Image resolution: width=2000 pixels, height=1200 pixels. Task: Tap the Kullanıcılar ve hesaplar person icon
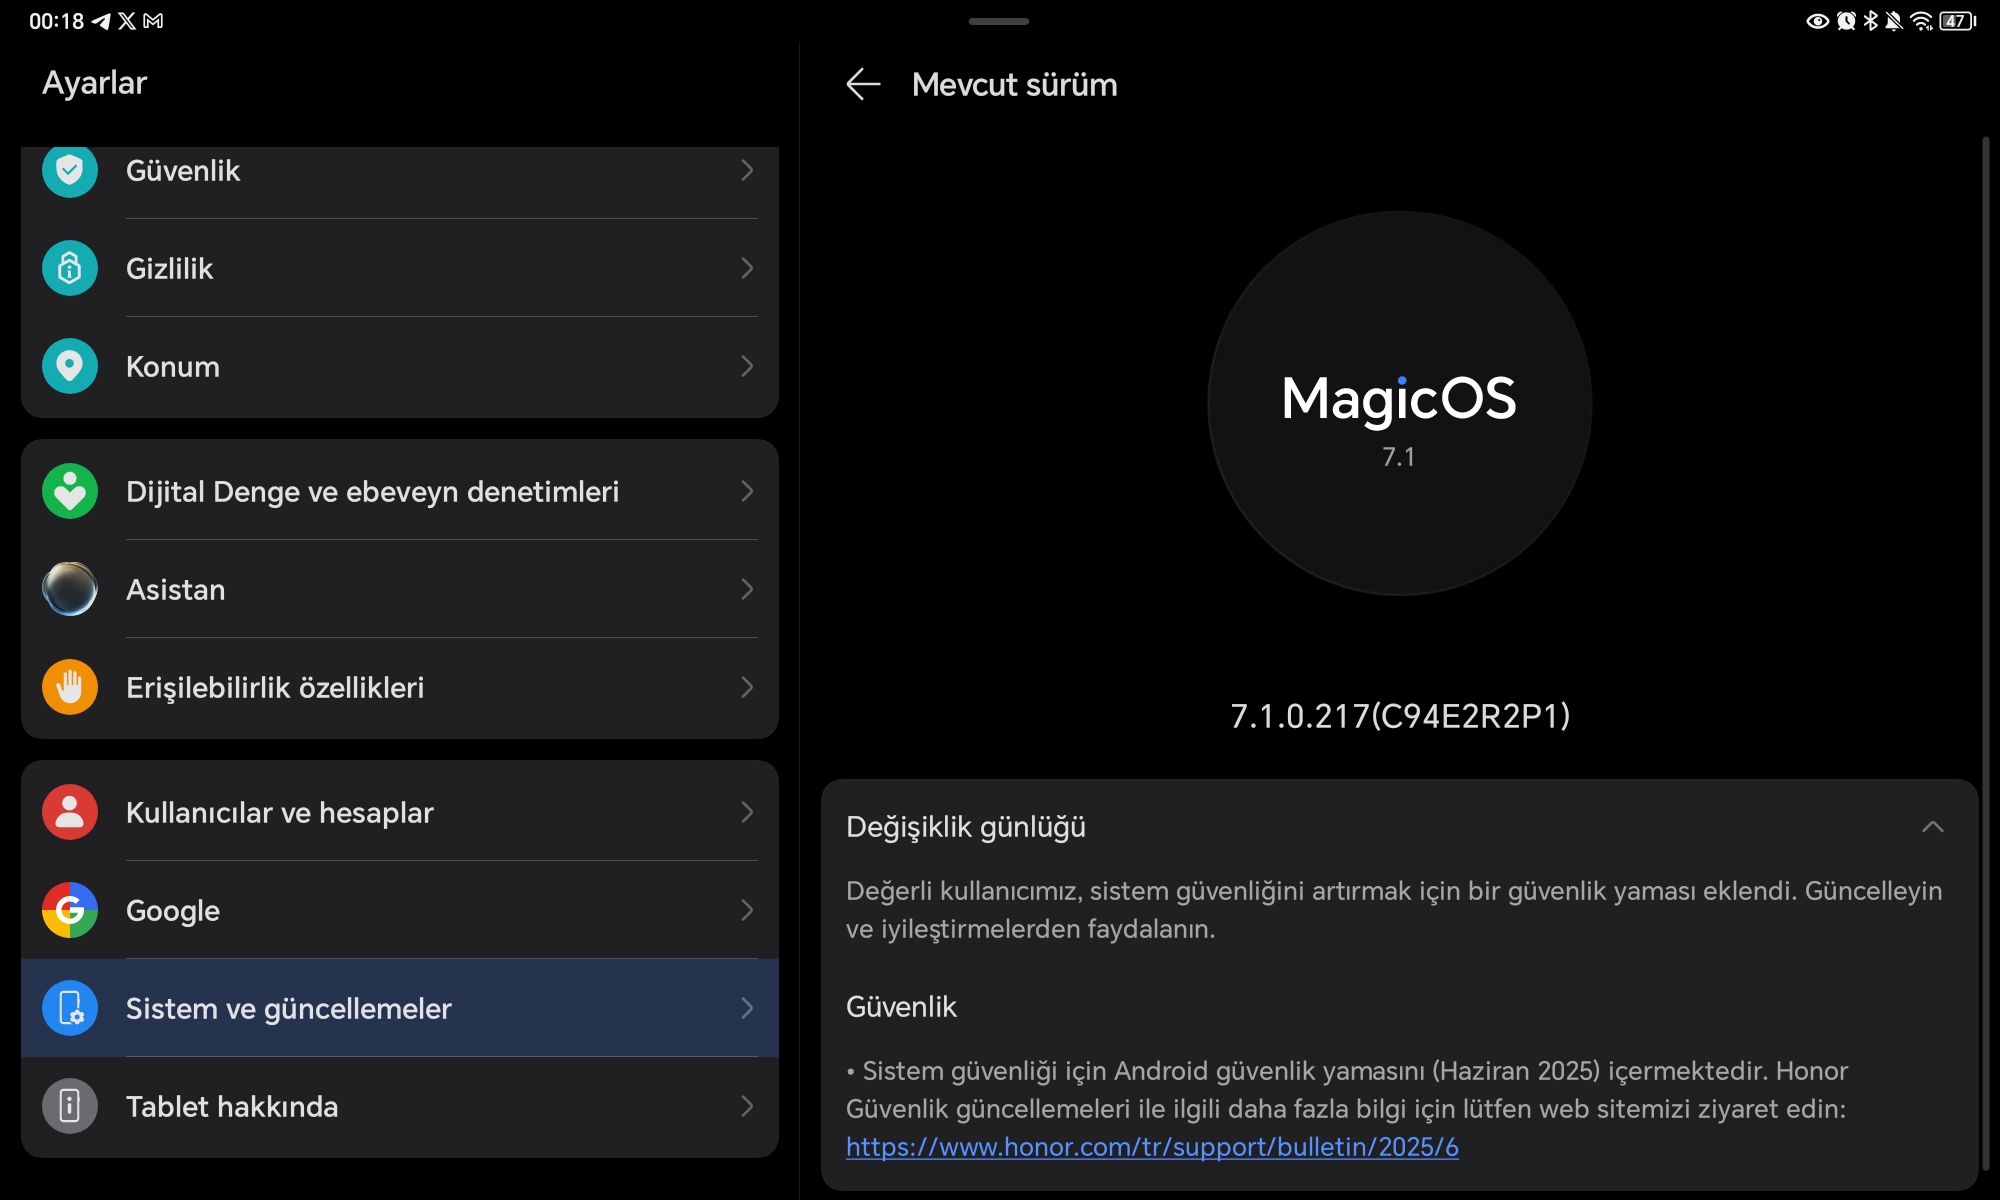click(70, 812)
